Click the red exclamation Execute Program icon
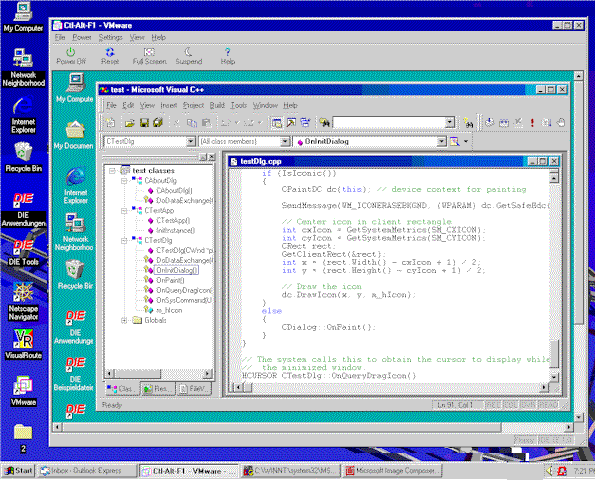This screenshot has height=480, width=595. (x=532, y=123)
